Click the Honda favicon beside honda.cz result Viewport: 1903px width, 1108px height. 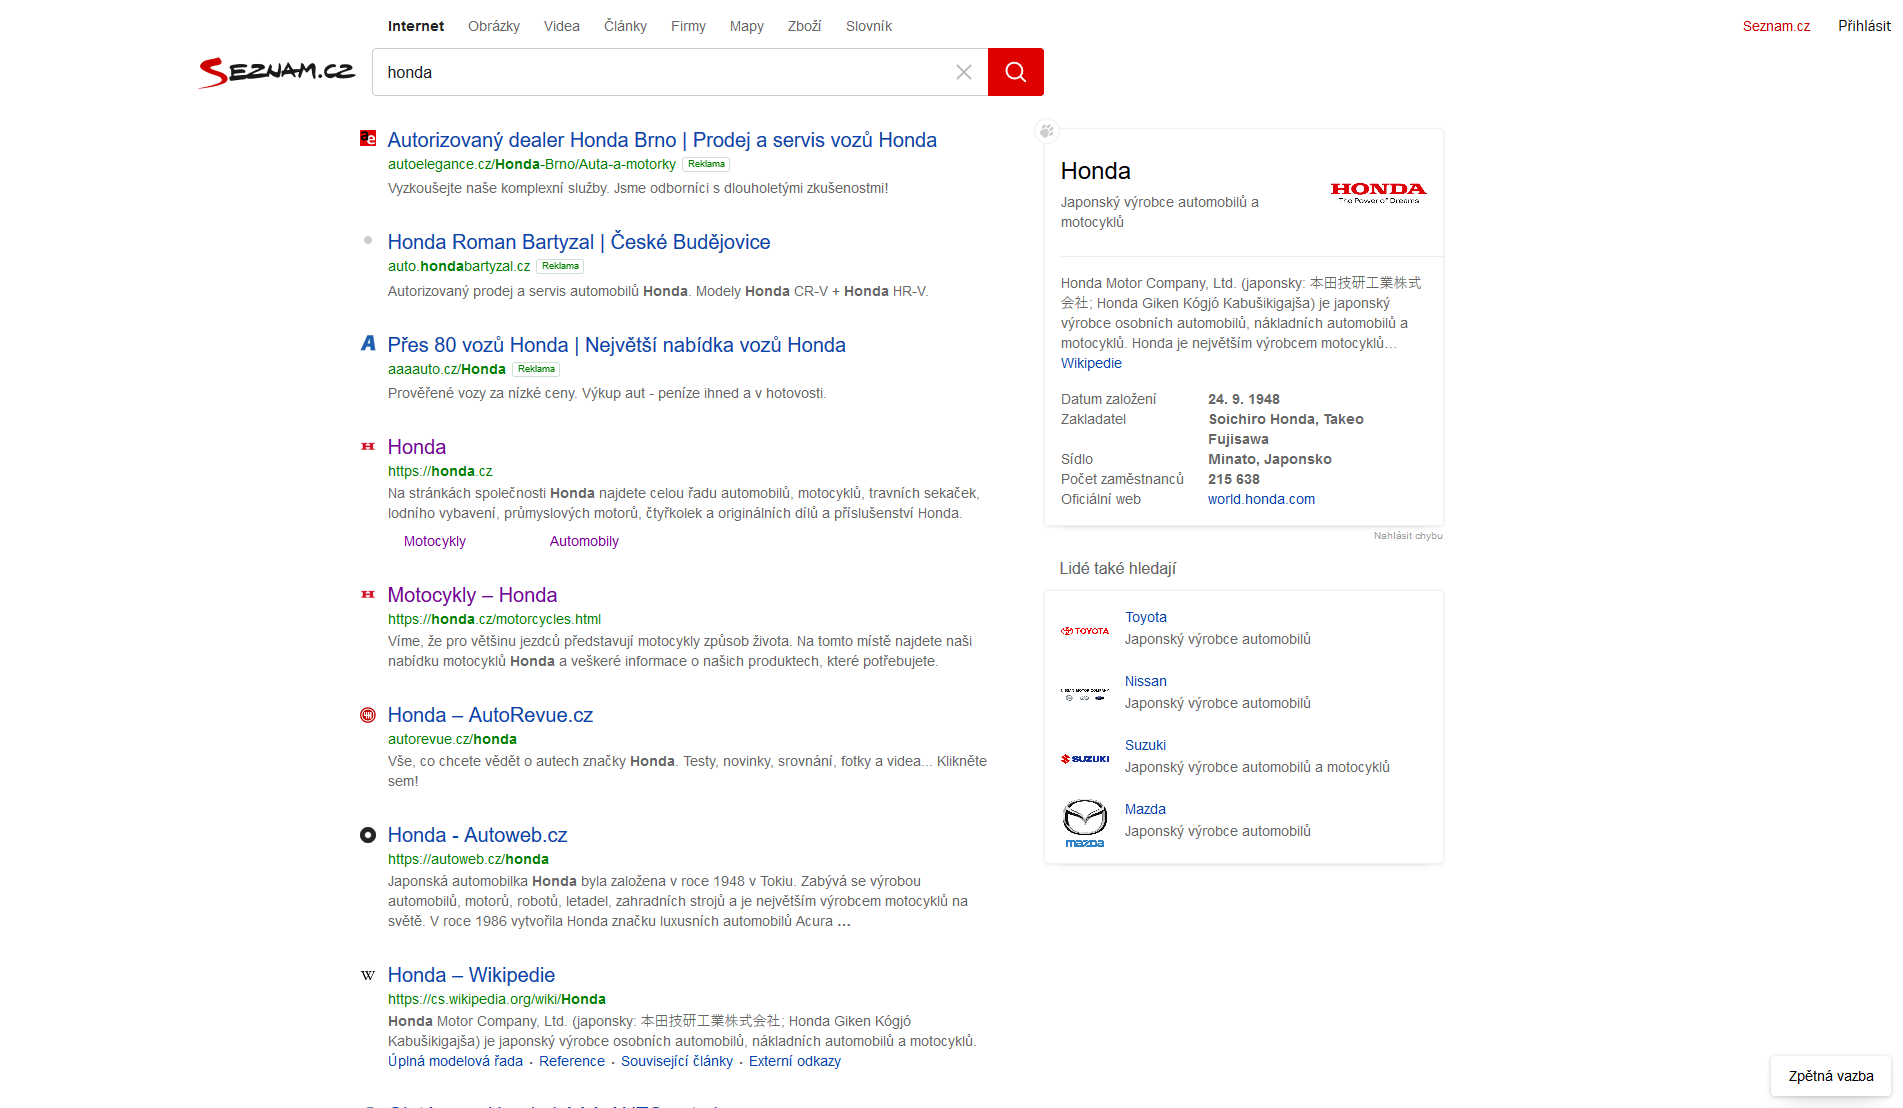tap(368, 446)
